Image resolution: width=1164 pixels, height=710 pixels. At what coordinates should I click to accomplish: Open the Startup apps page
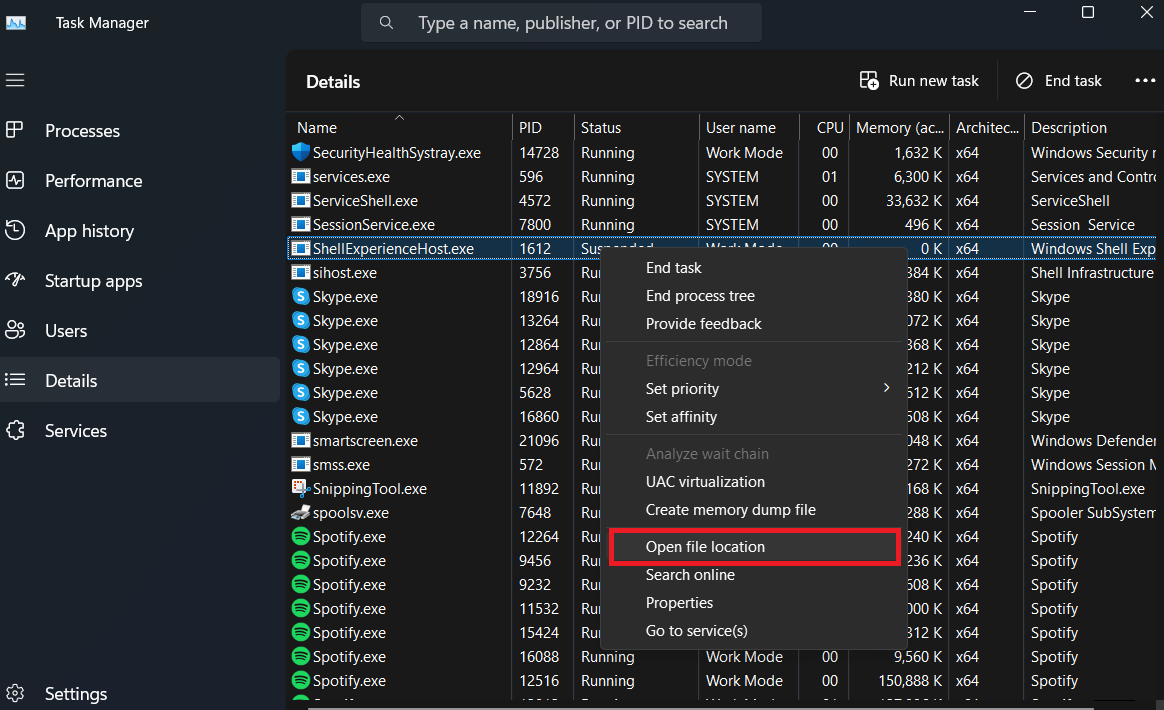(140, 281)
